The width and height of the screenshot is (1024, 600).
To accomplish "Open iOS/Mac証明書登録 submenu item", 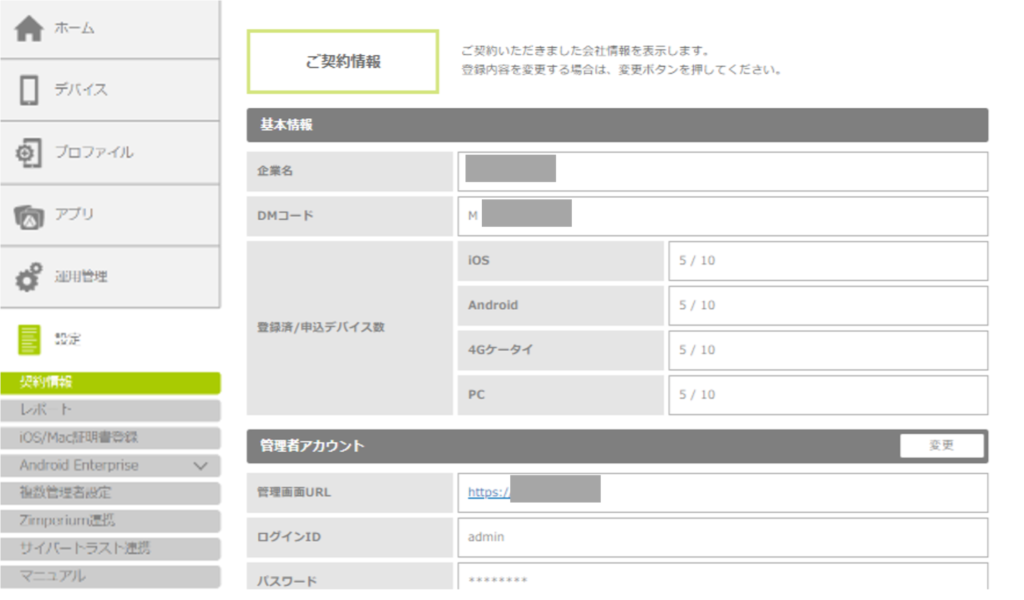I will click(110, 438).
